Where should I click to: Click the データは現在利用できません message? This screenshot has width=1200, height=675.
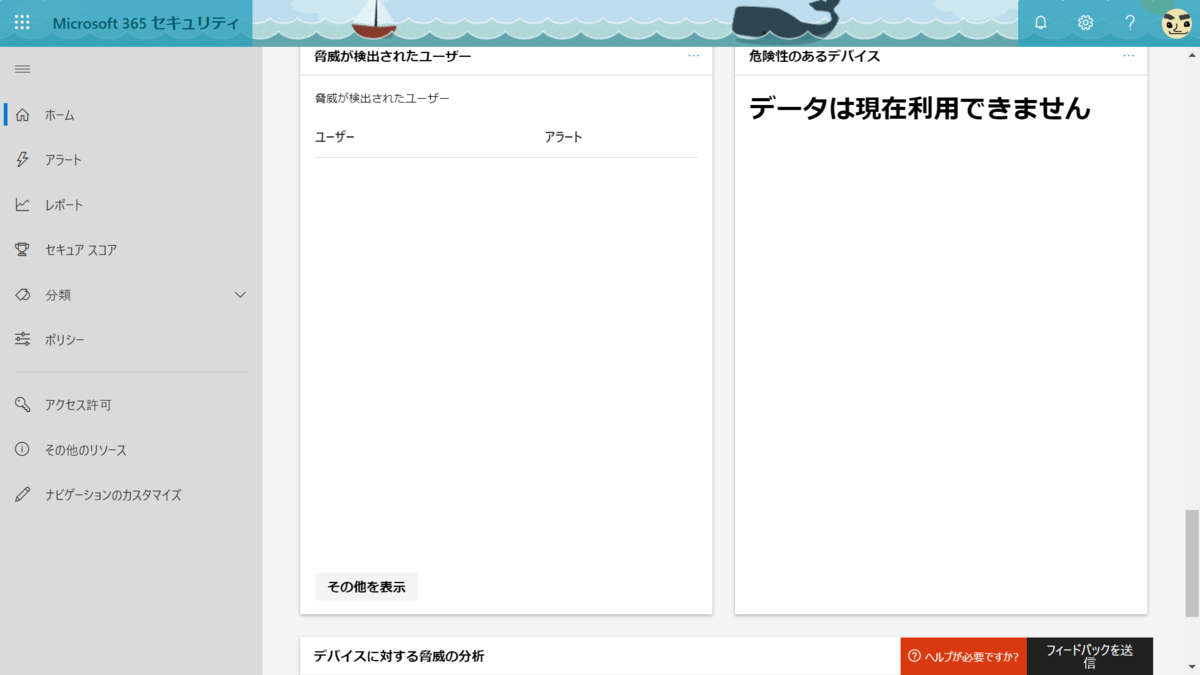coord(920,108)
